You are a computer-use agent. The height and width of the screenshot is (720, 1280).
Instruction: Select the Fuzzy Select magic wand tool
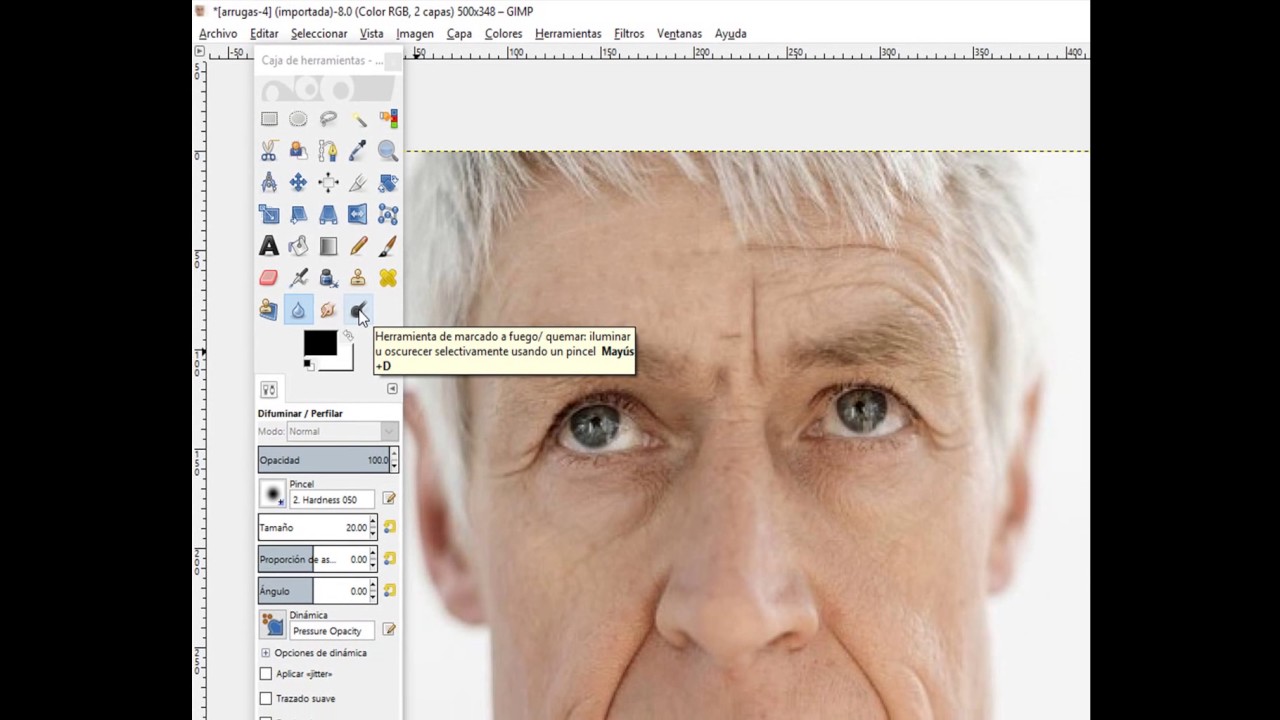tap(358, 119)
